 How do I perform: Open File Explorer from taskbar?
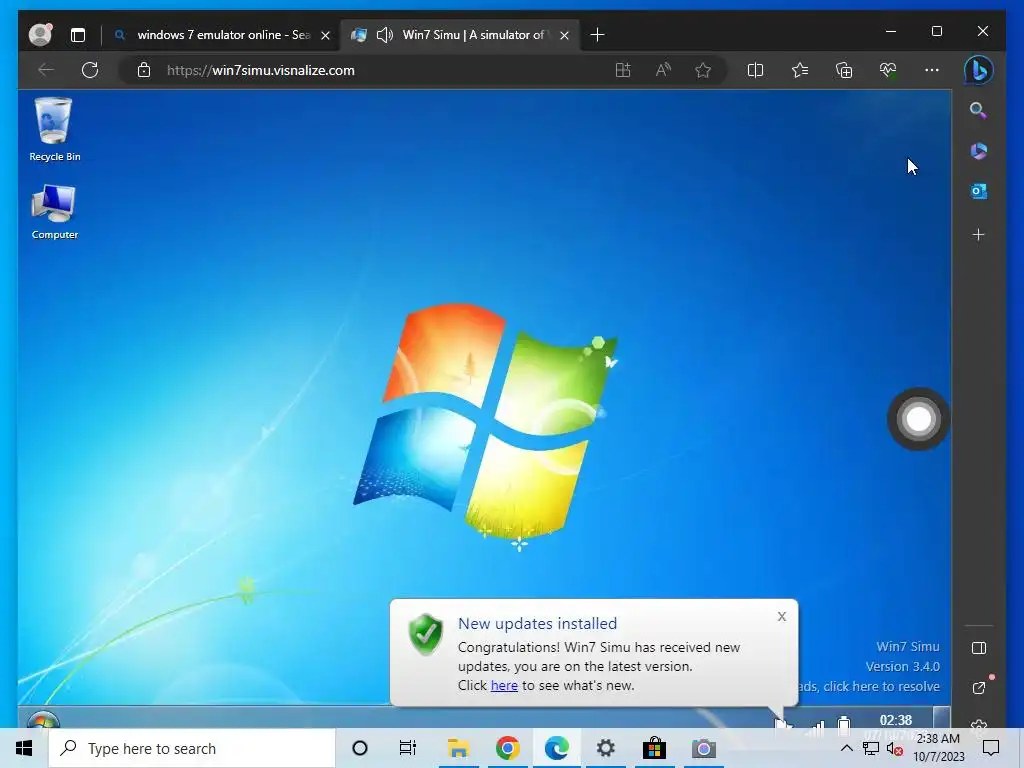pyautogui.click(x=458, y=748)
